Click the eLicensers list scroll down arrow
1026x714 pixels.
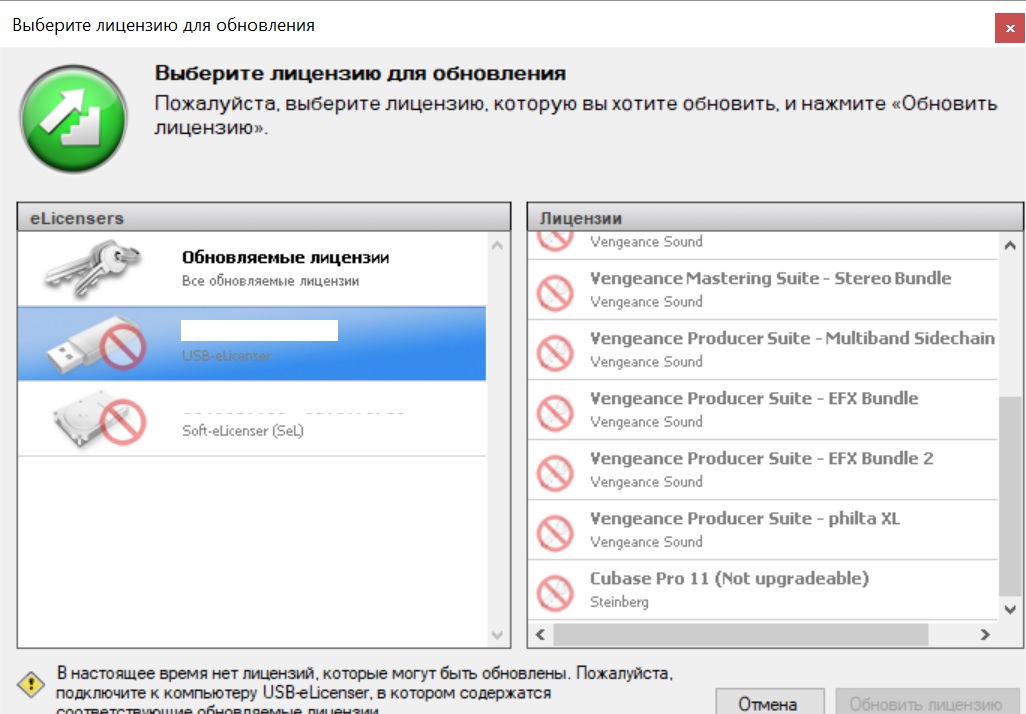click(x=497, y=635)
